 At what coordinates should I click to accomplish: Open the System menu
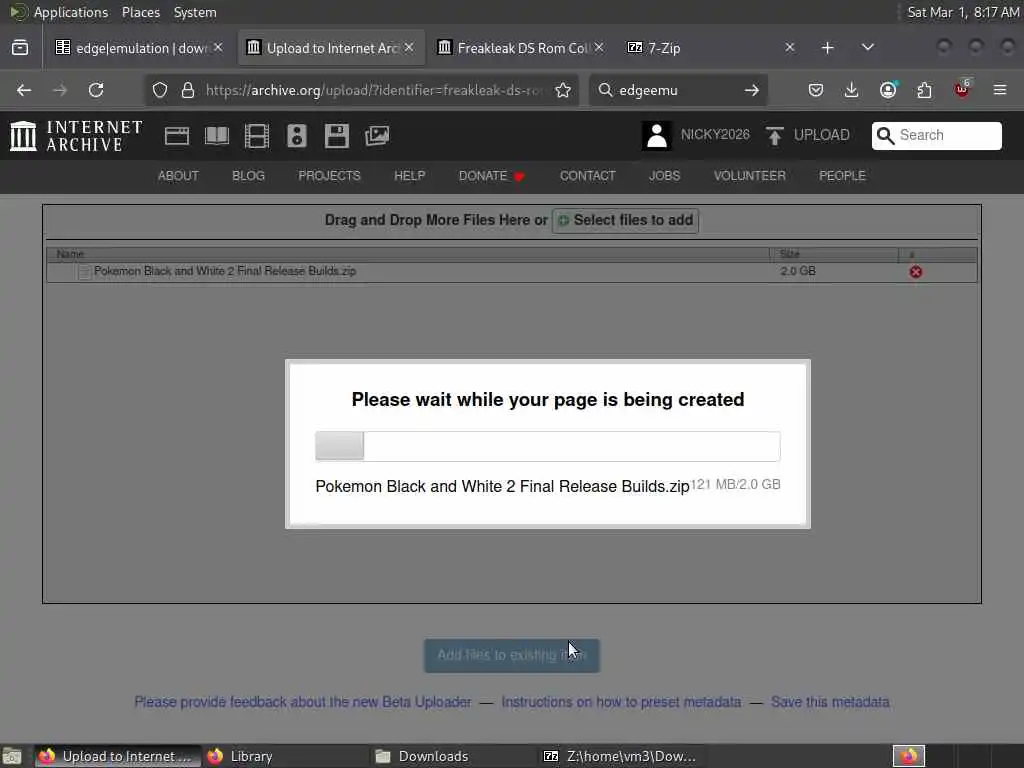(x=195, y=12)
